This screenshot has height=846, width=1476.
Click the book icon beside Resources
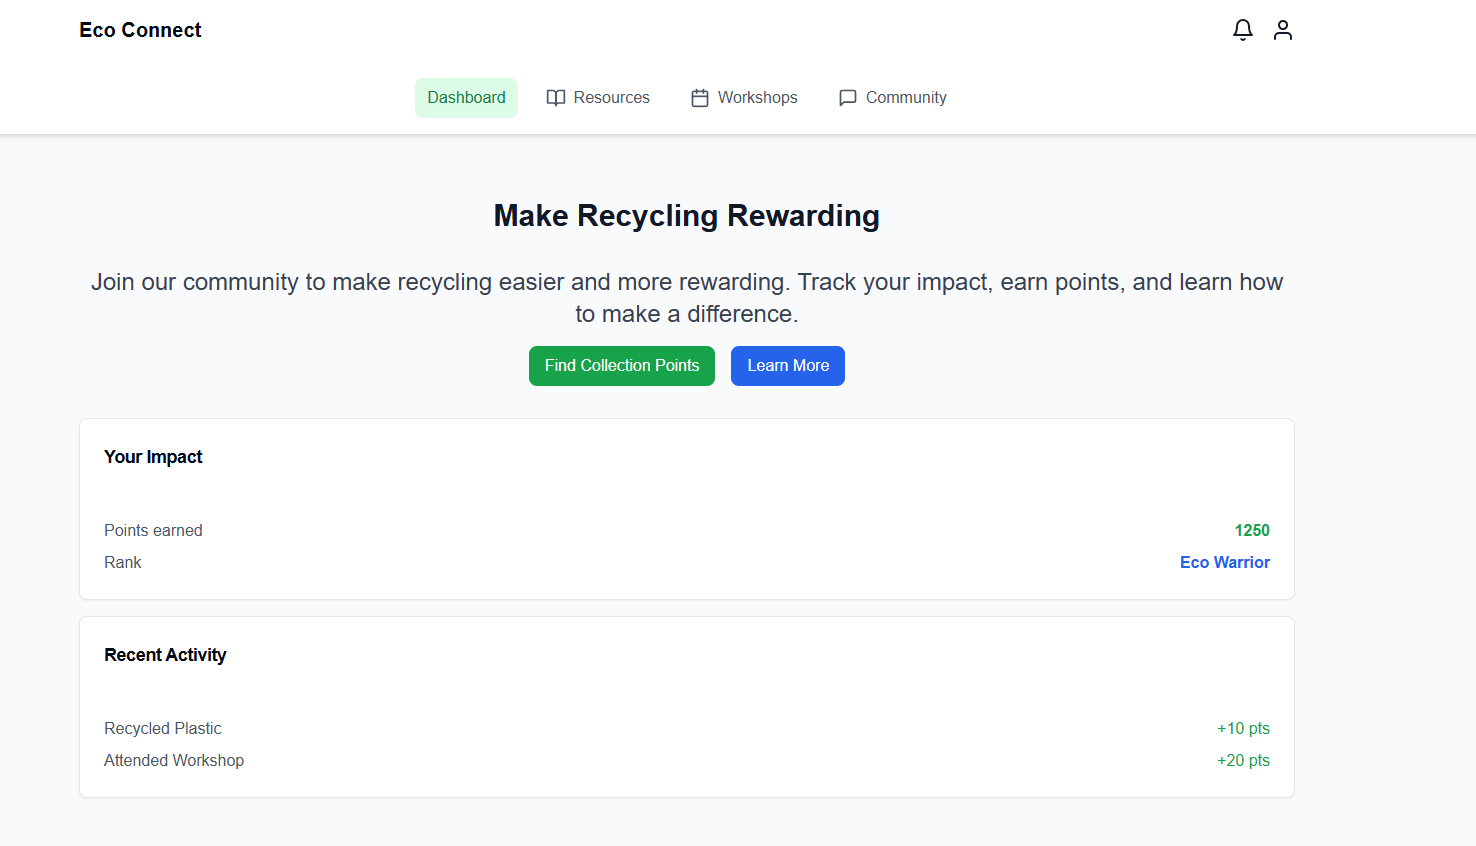[x=556, y=97]
